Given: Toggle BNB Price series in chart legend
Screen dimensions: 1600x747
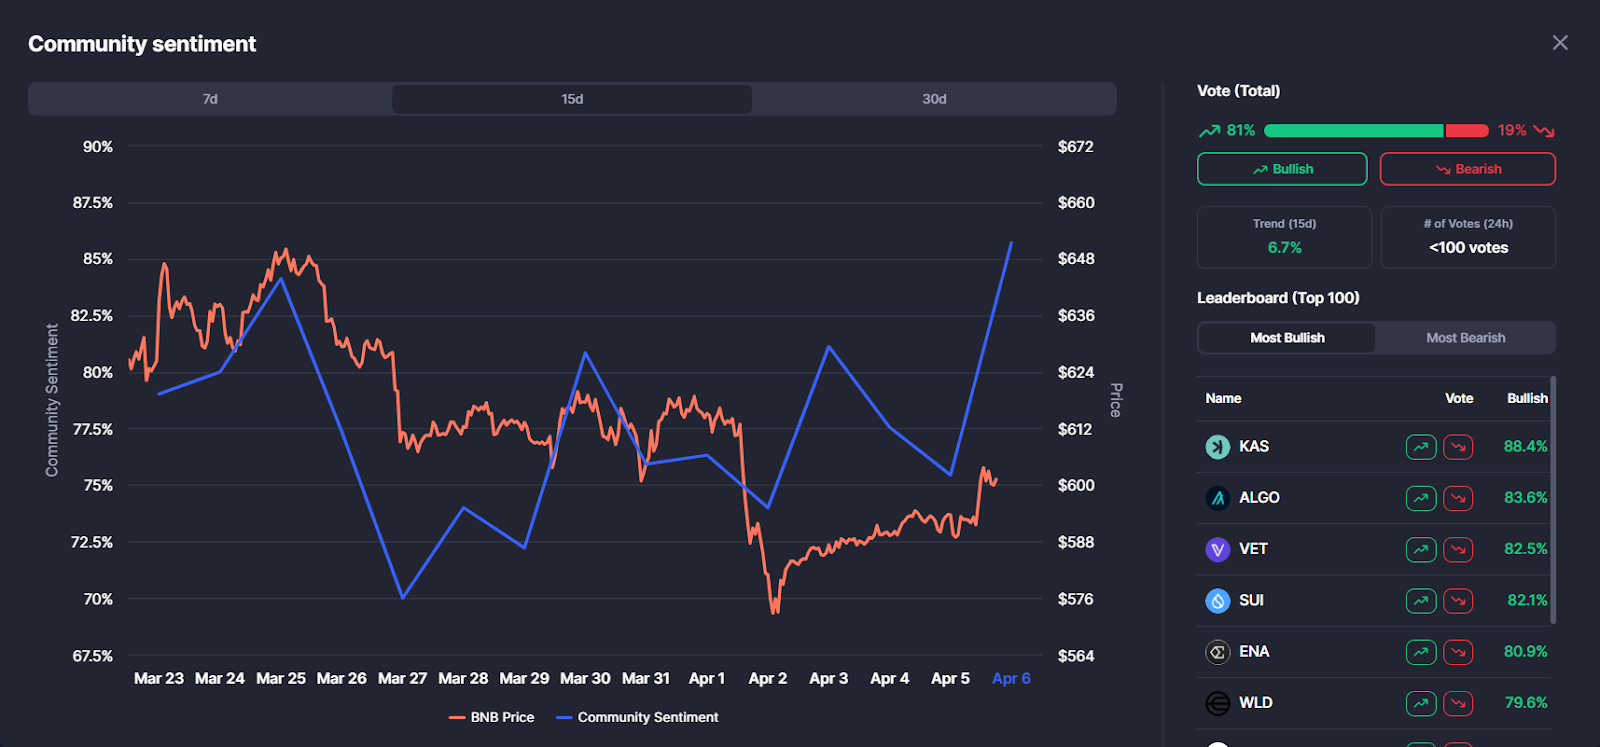Looking at the screenshot, I should (x=492, y=717).
